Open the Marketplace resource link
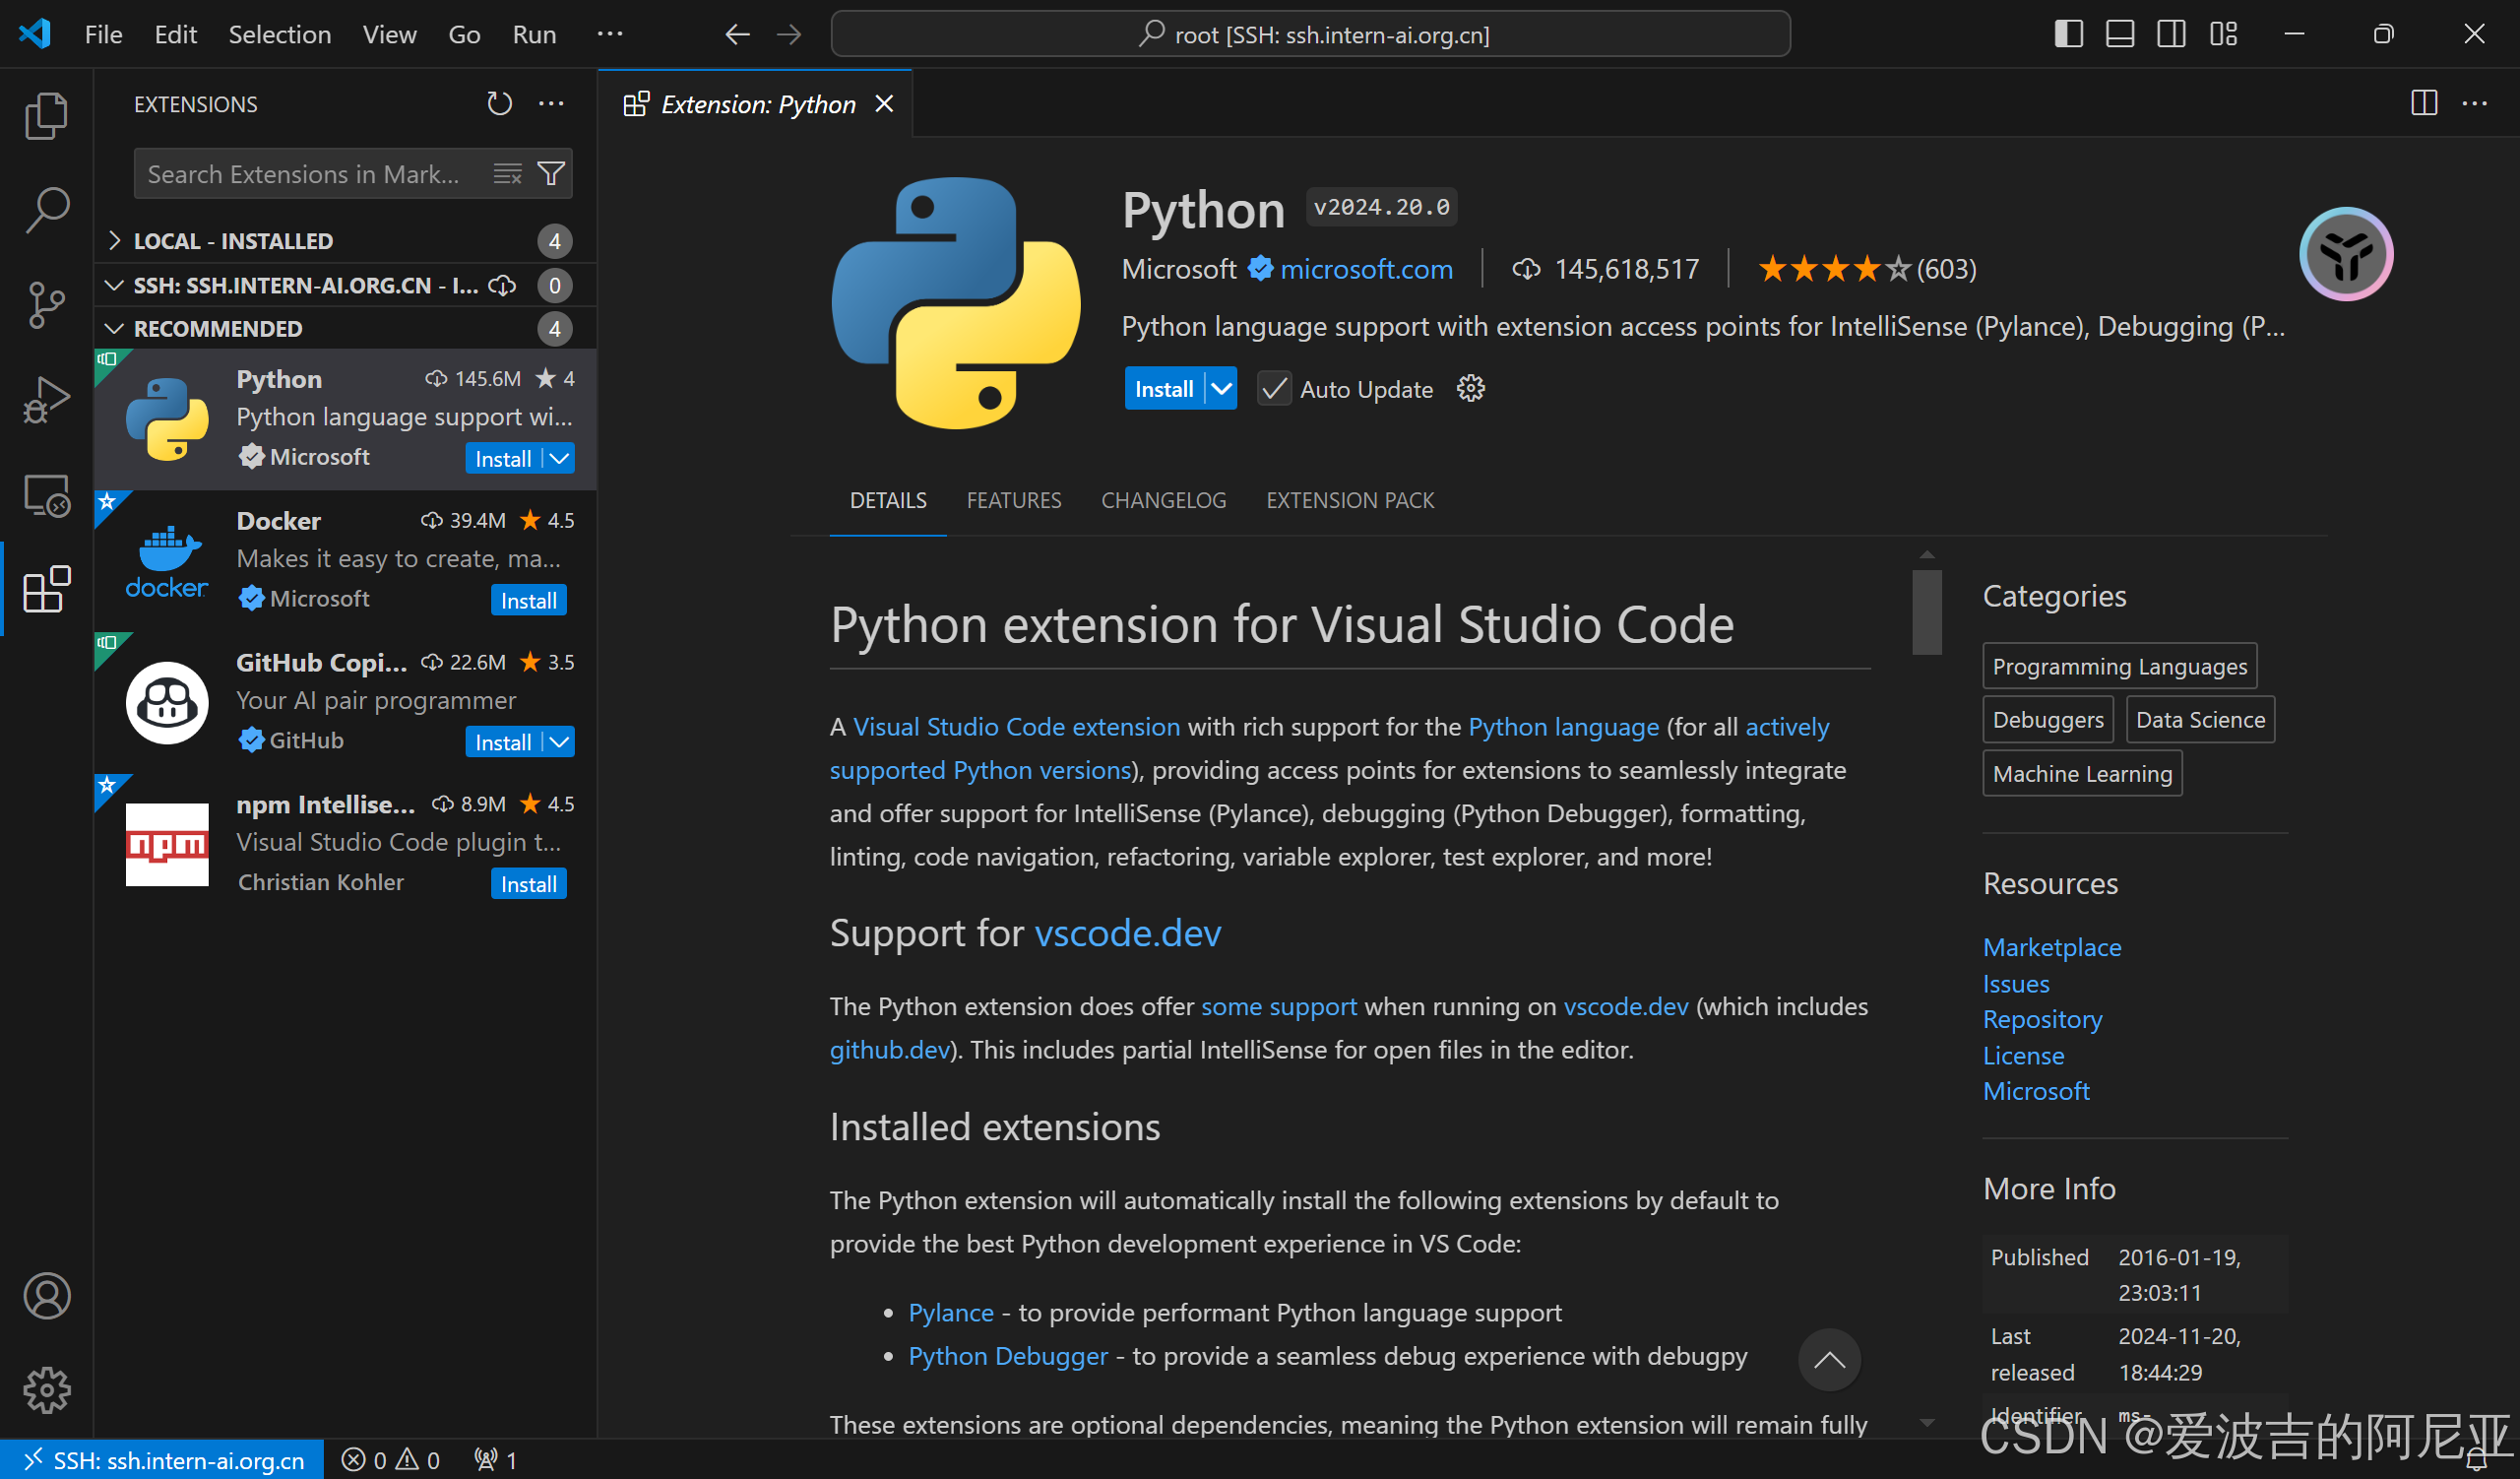 pos(2051,947)
